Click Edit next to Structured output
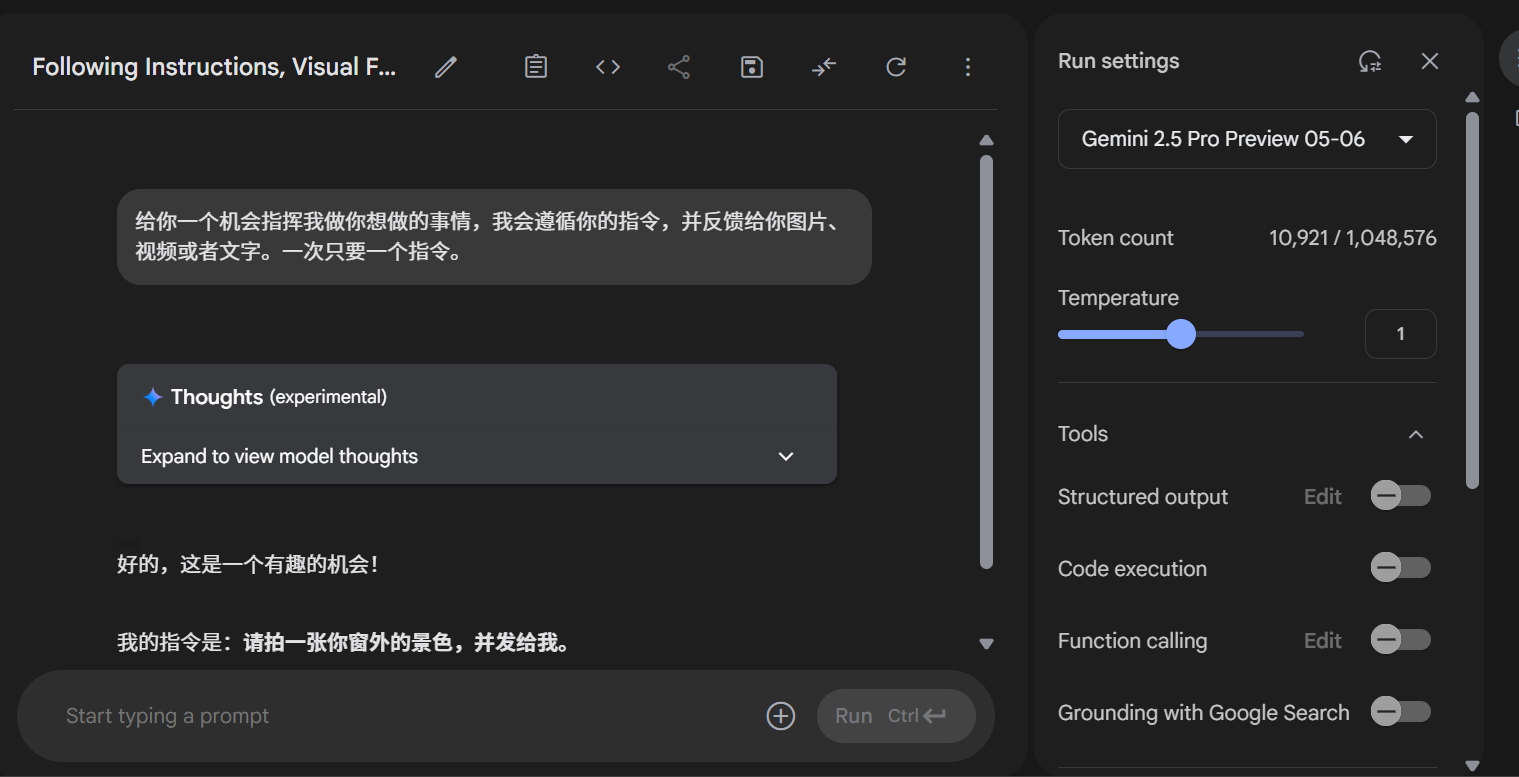1519x777 pixels. 1322,497
